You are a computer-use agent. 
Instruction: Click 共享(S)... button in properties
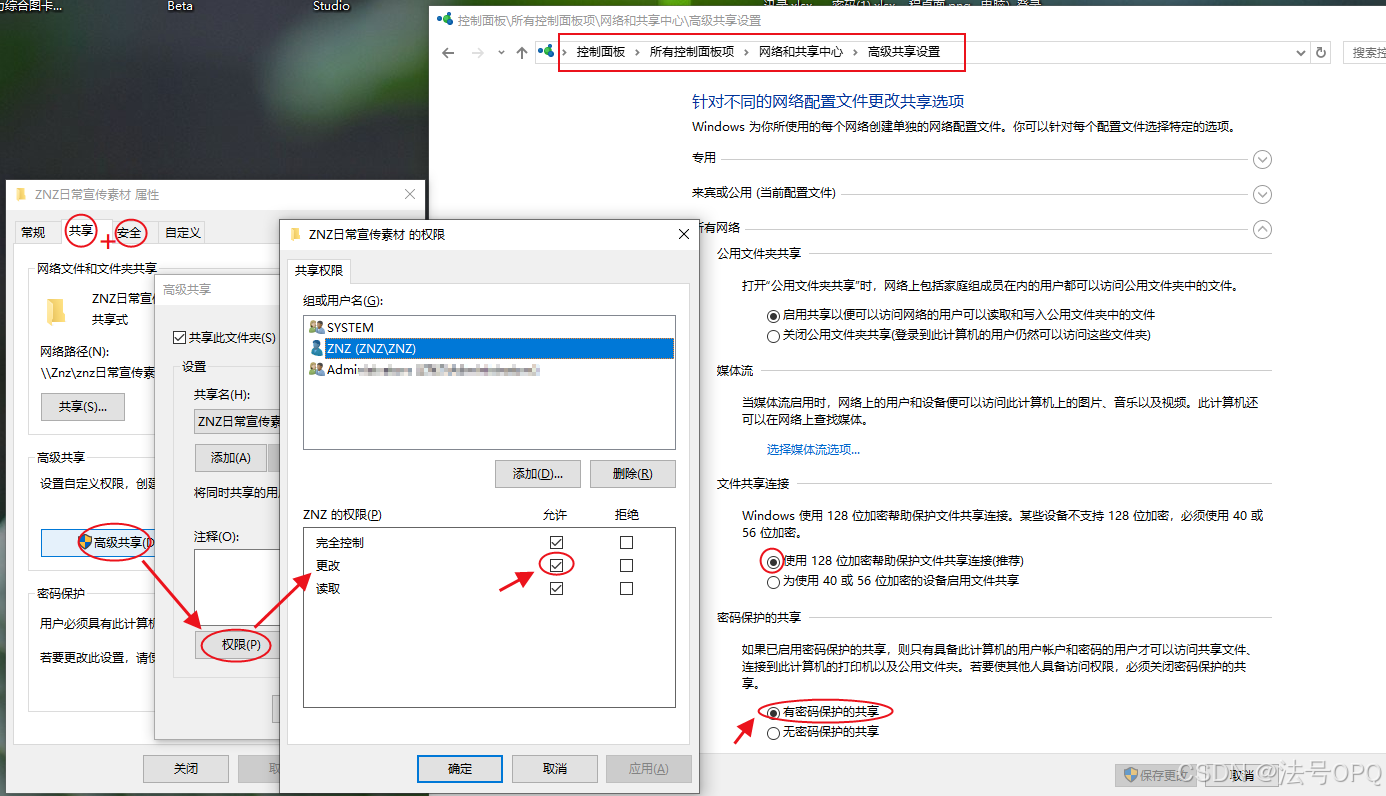click(x=83, y=407)
